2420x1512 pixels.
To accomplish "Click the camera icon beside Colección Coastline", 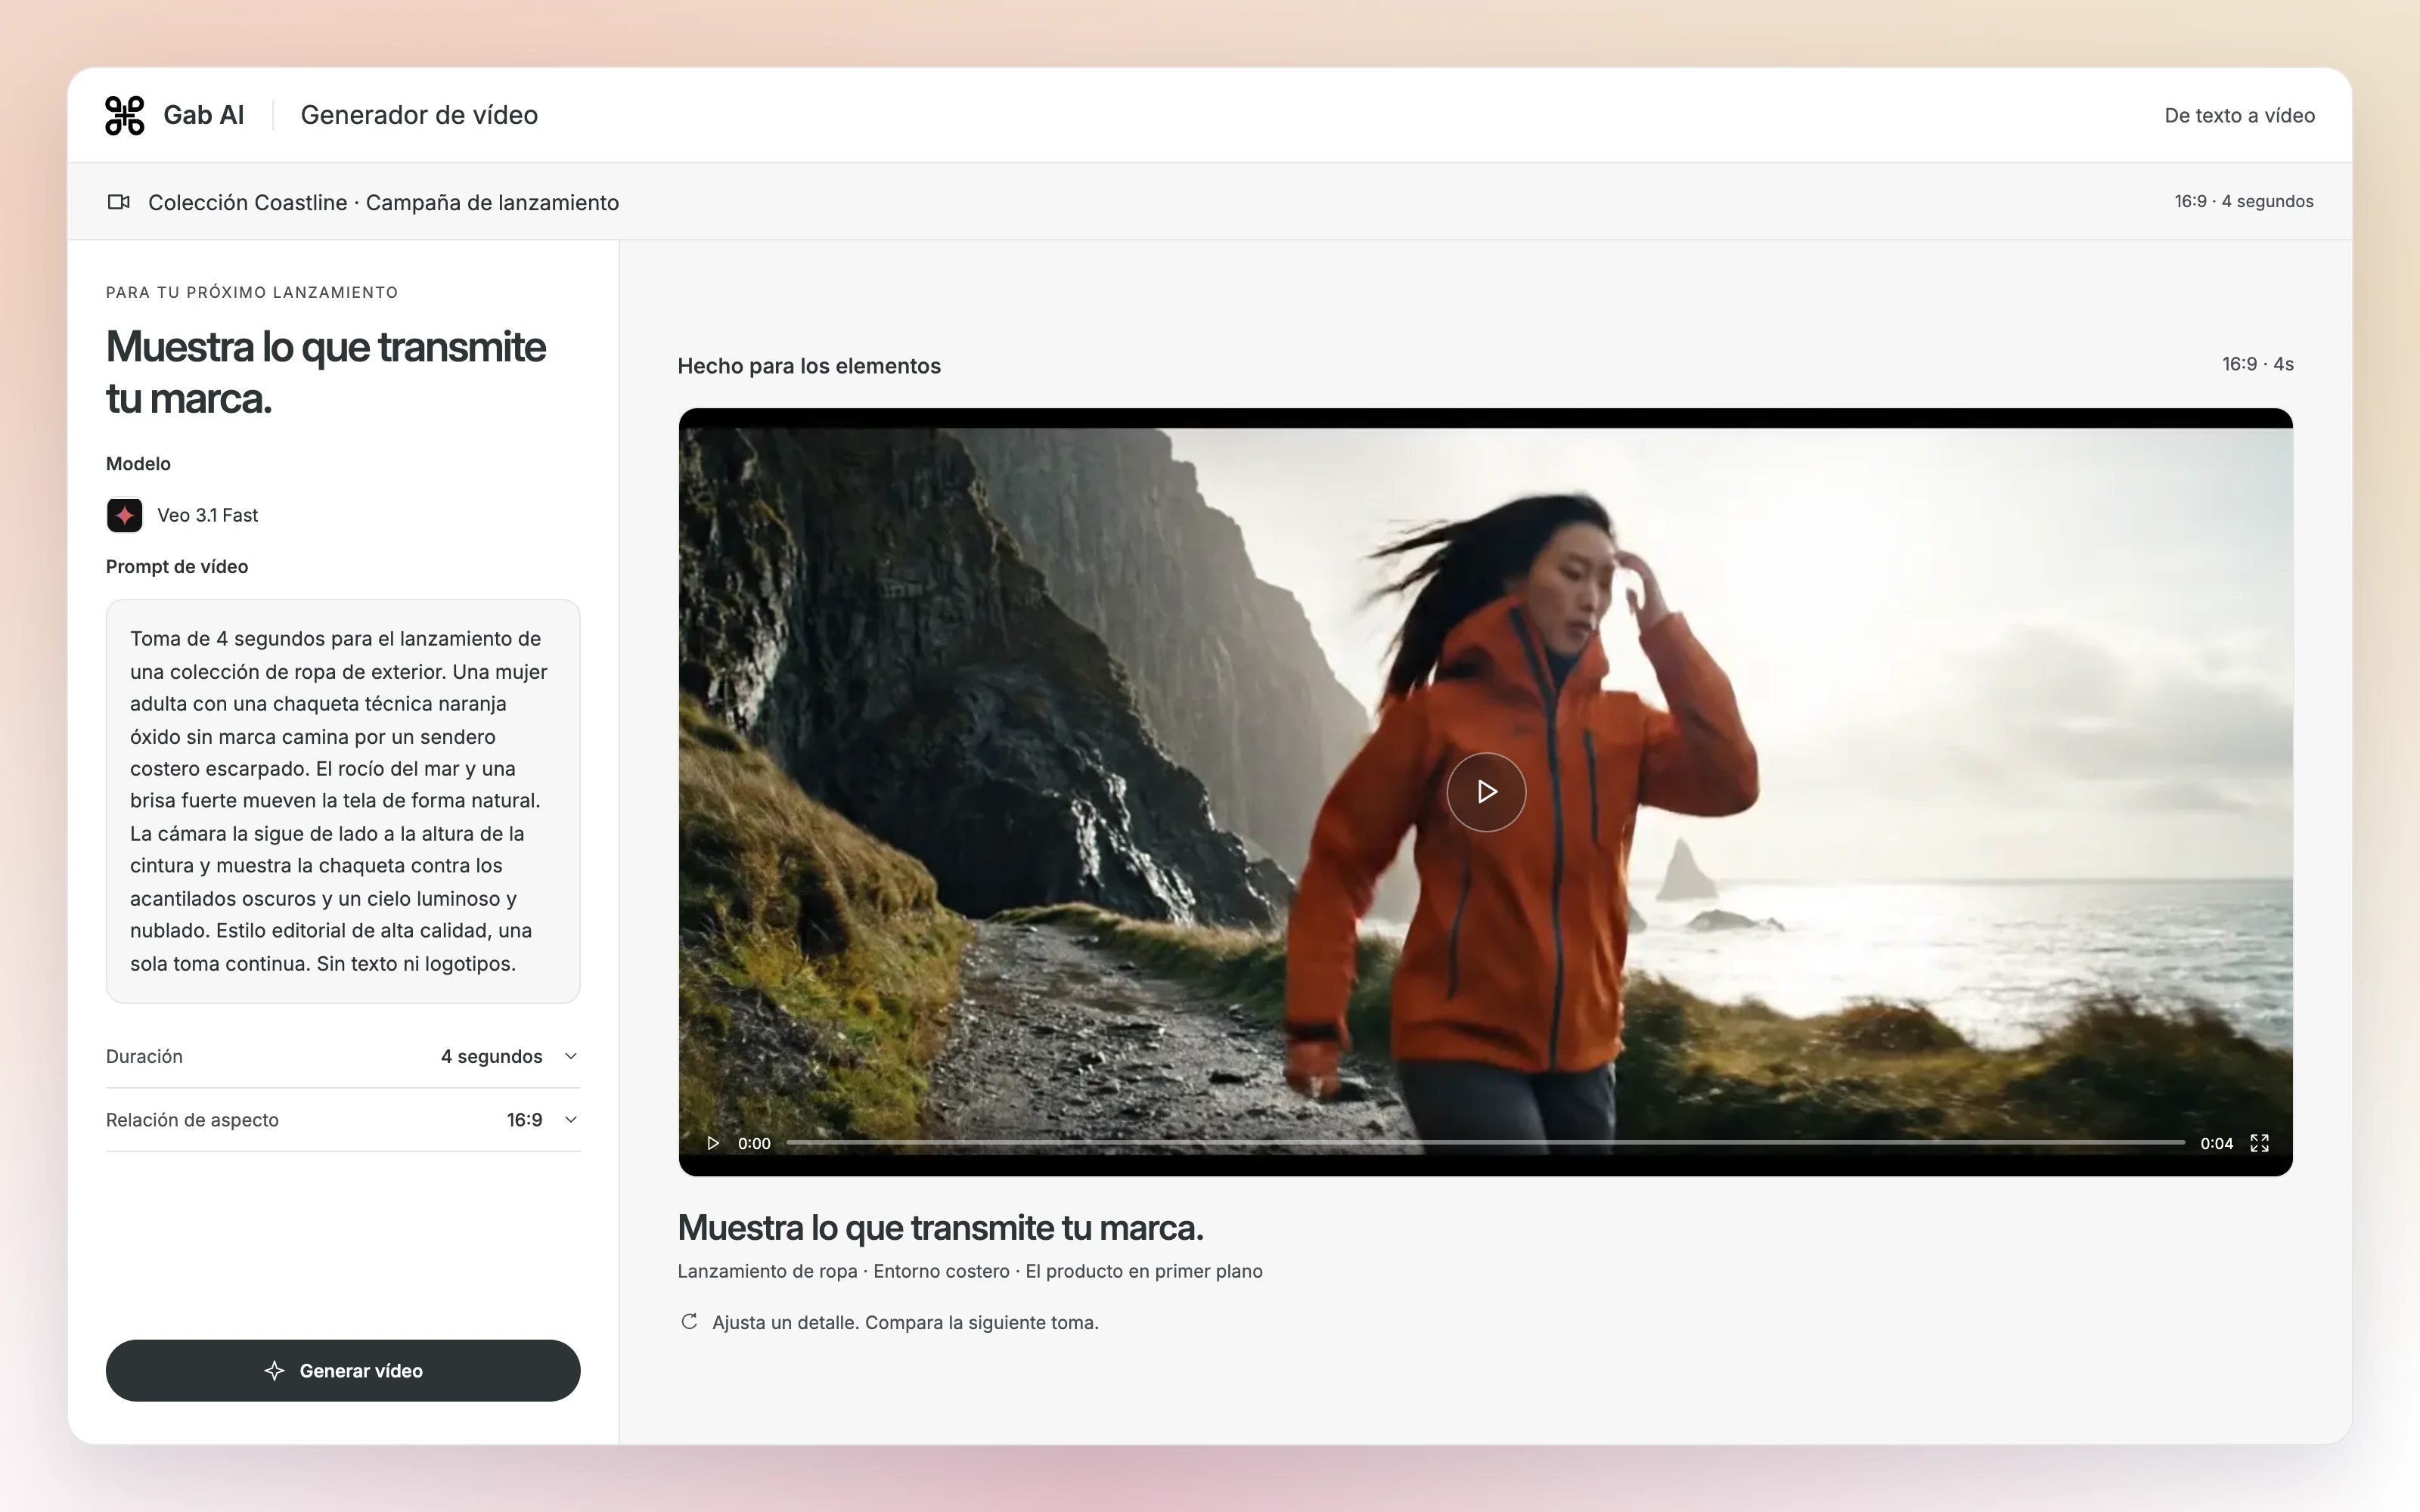I will click(118, 202).
